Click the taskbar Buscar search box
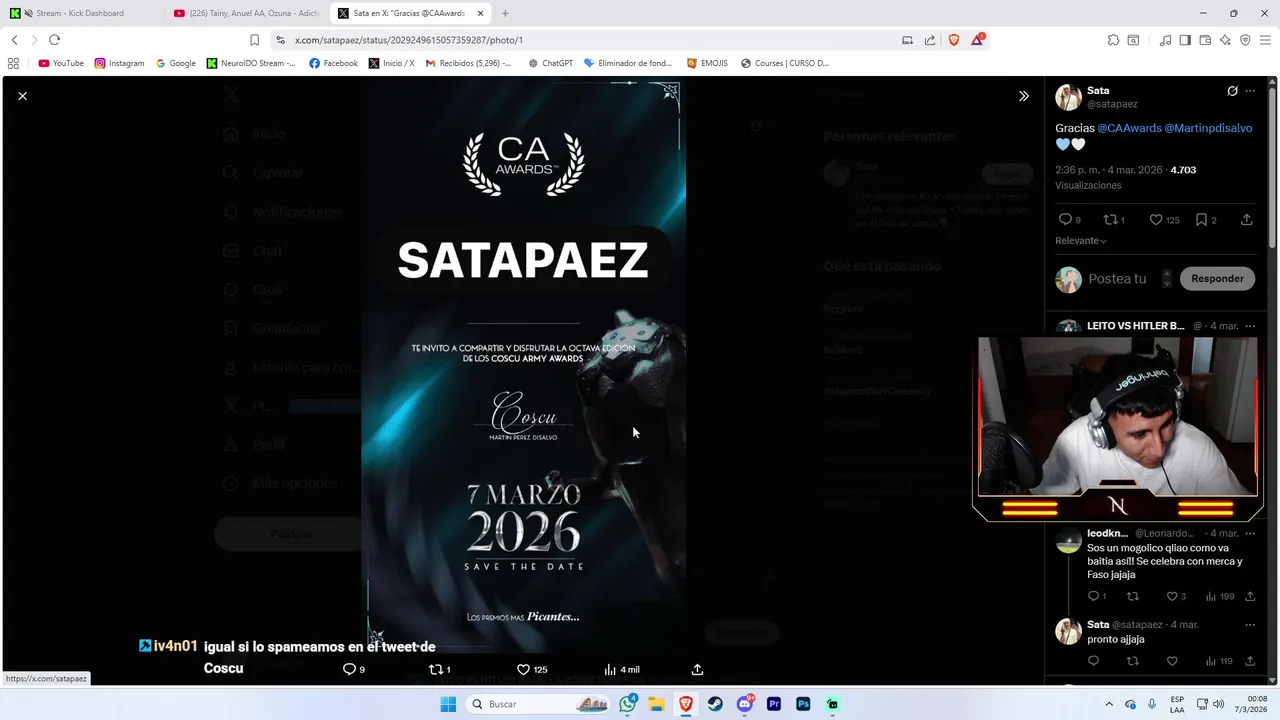Screen dimensions: 1280x720 539,704
